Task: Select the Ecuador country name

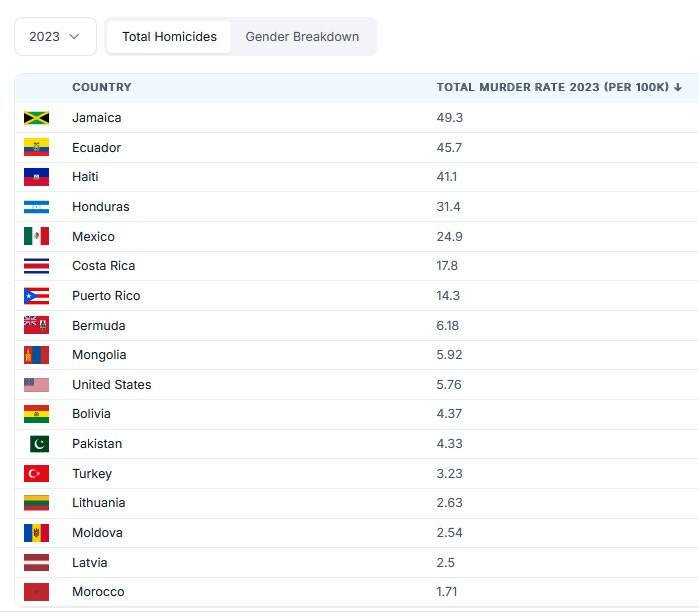Action: (97, 148)
